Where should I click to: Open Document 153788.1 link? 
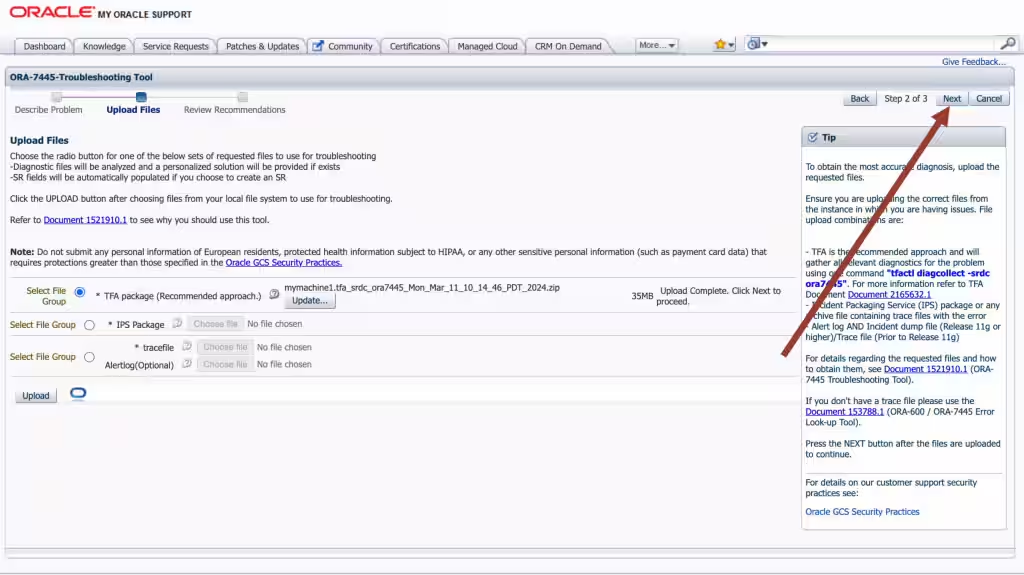click(844, 412)
